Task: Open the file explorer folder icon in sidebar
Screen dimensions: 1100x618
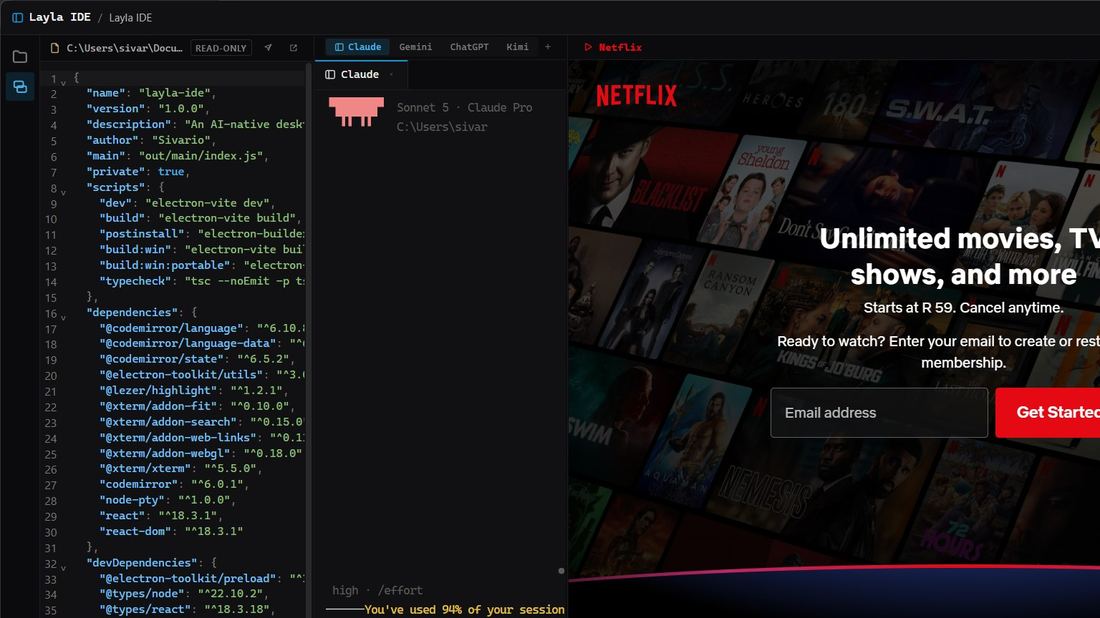Action: tap(20, 57)
